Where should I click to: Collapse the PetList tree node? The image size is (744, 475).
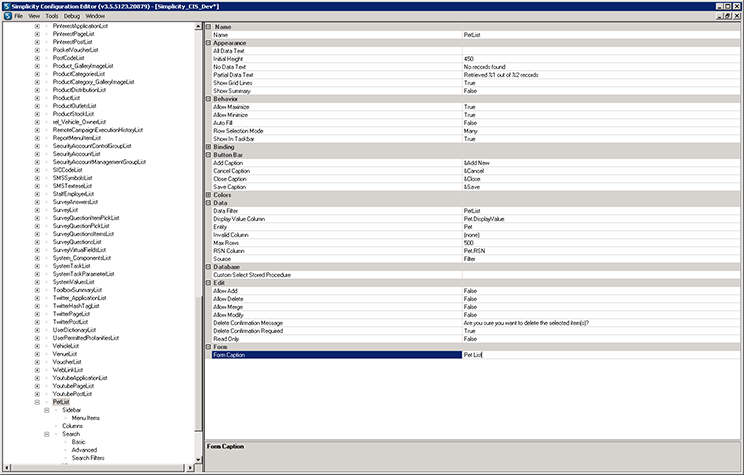pyautogui.click(x=37, y=402)
